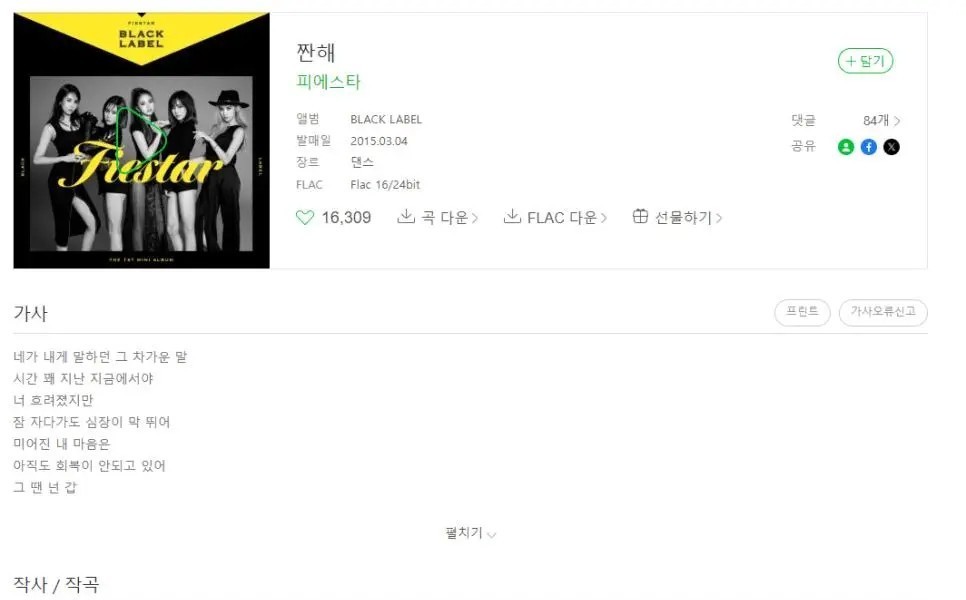The image size is (966, 600).
Task: Share the song on X
Action: (891, 147)
